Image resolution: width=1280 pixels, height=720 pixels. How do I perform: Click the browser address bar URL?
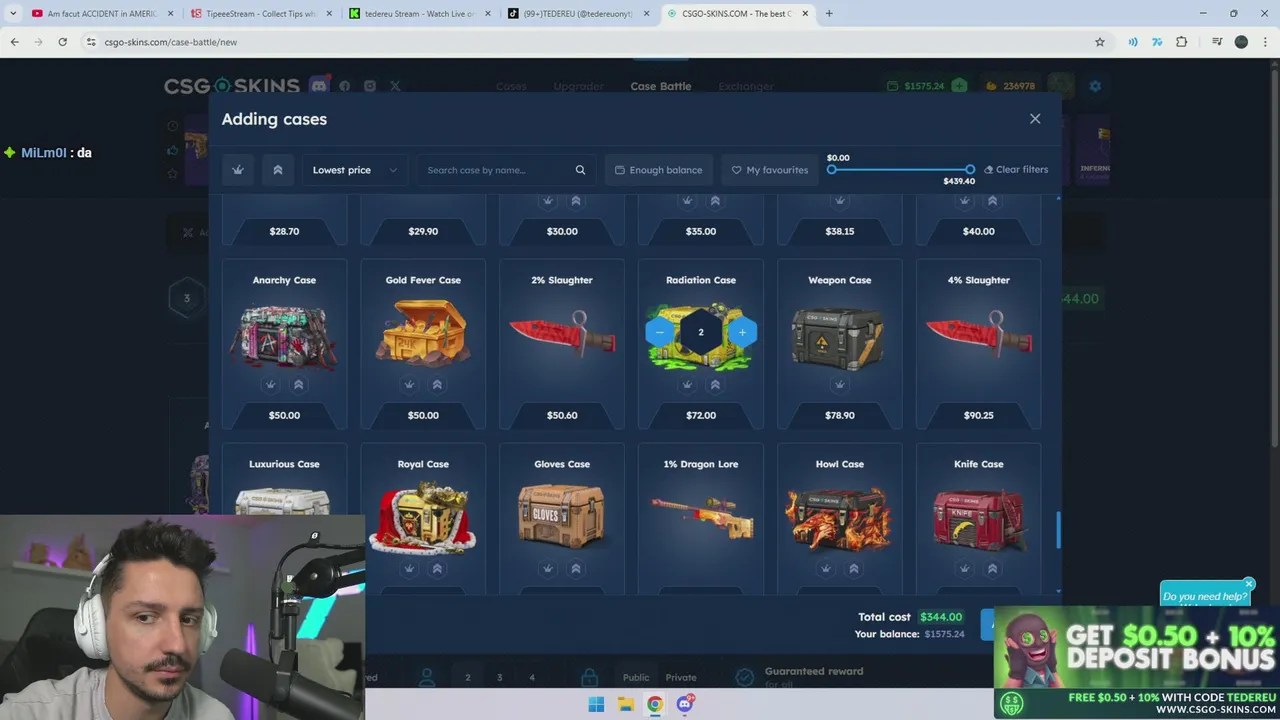[170, 42]
